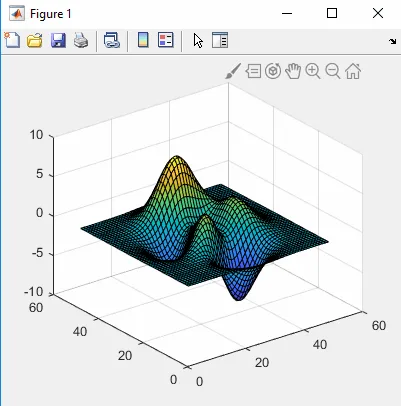Print the figure using the printer icon
Image resolution: width=401 pixels, height=406 pixels.
tap(81, 40)
